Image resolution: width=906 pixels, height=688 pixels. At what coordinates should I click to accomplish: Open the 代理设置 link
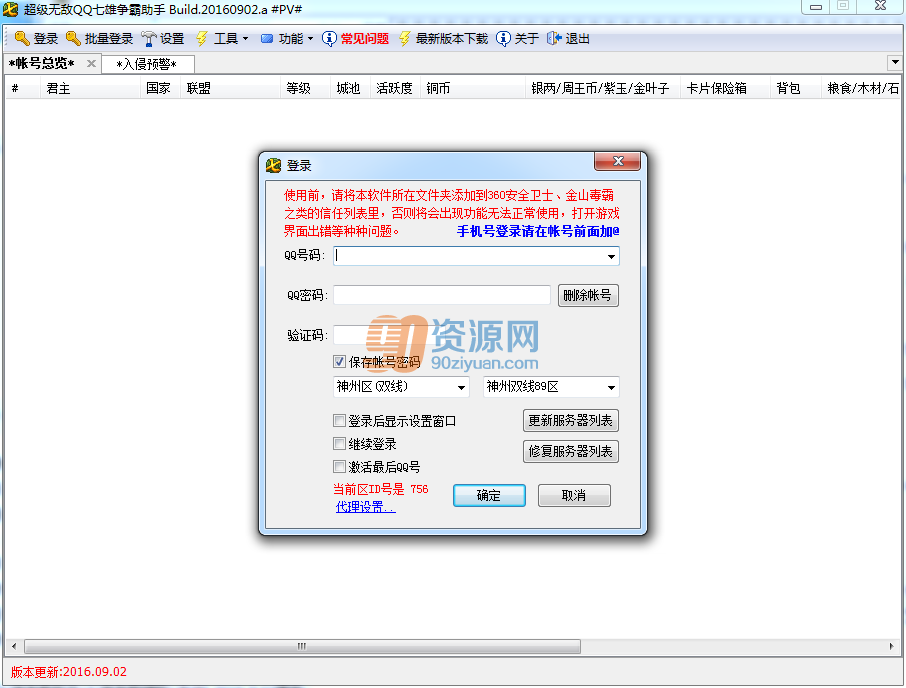click(366, 507)
